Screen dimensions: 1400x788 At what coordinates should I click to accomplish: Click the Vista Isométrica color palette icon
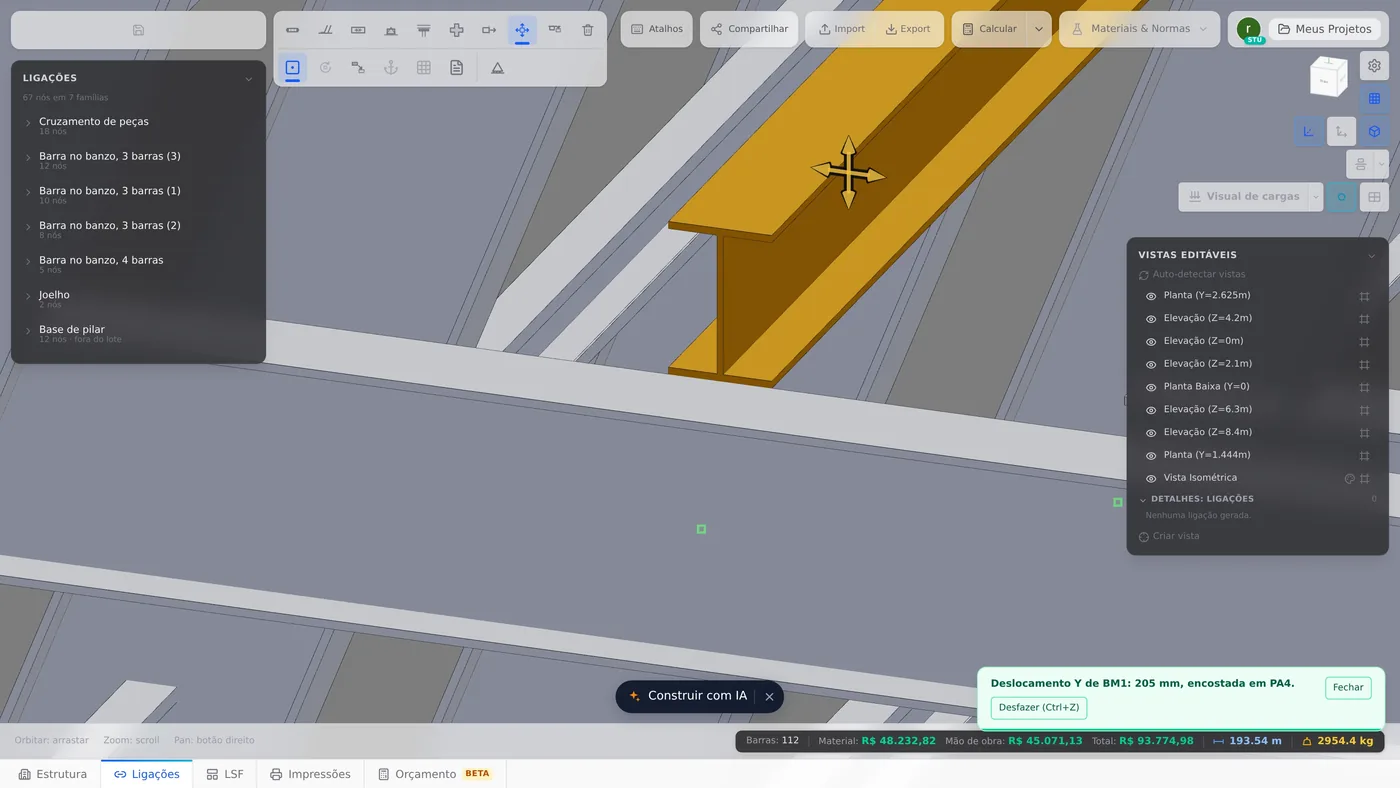coord(1349,479)
